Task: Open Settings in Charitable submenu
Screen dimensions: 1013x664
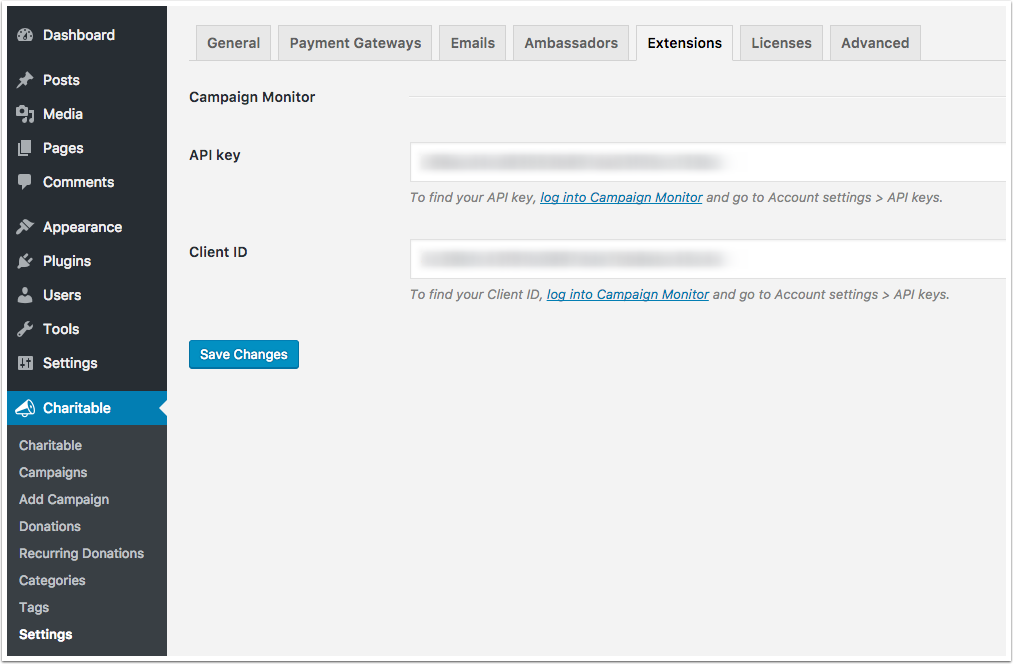Action: 46,635
